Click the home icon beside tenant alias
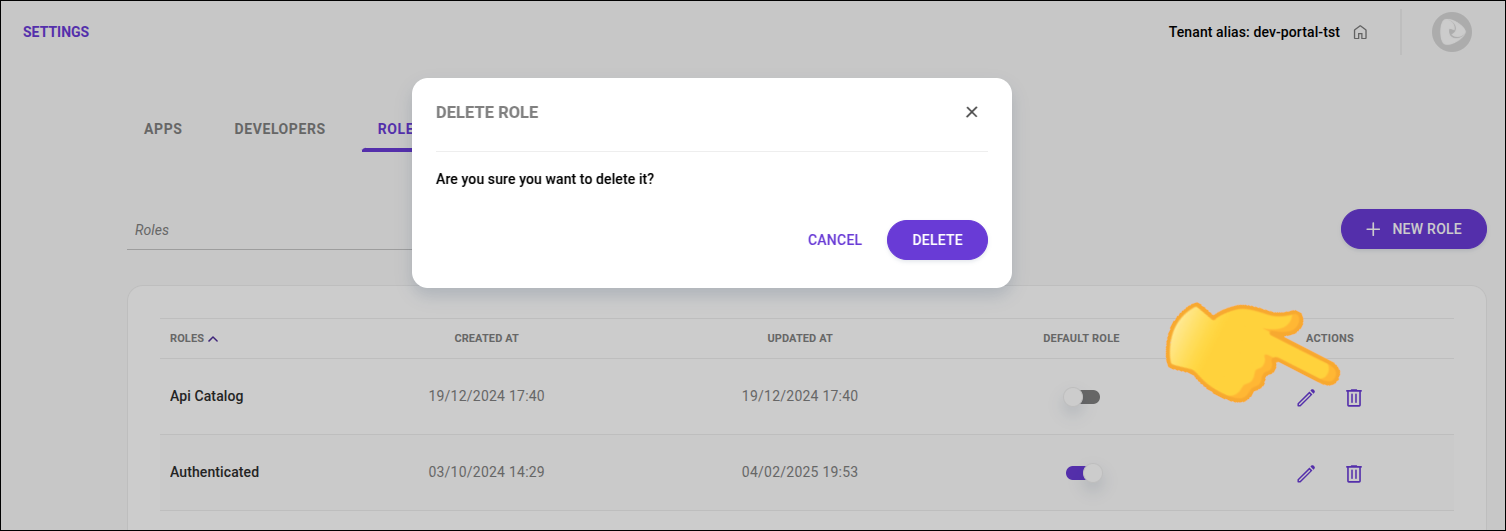The height and width of the screenshot is (531, 1506). (1360, 32)
